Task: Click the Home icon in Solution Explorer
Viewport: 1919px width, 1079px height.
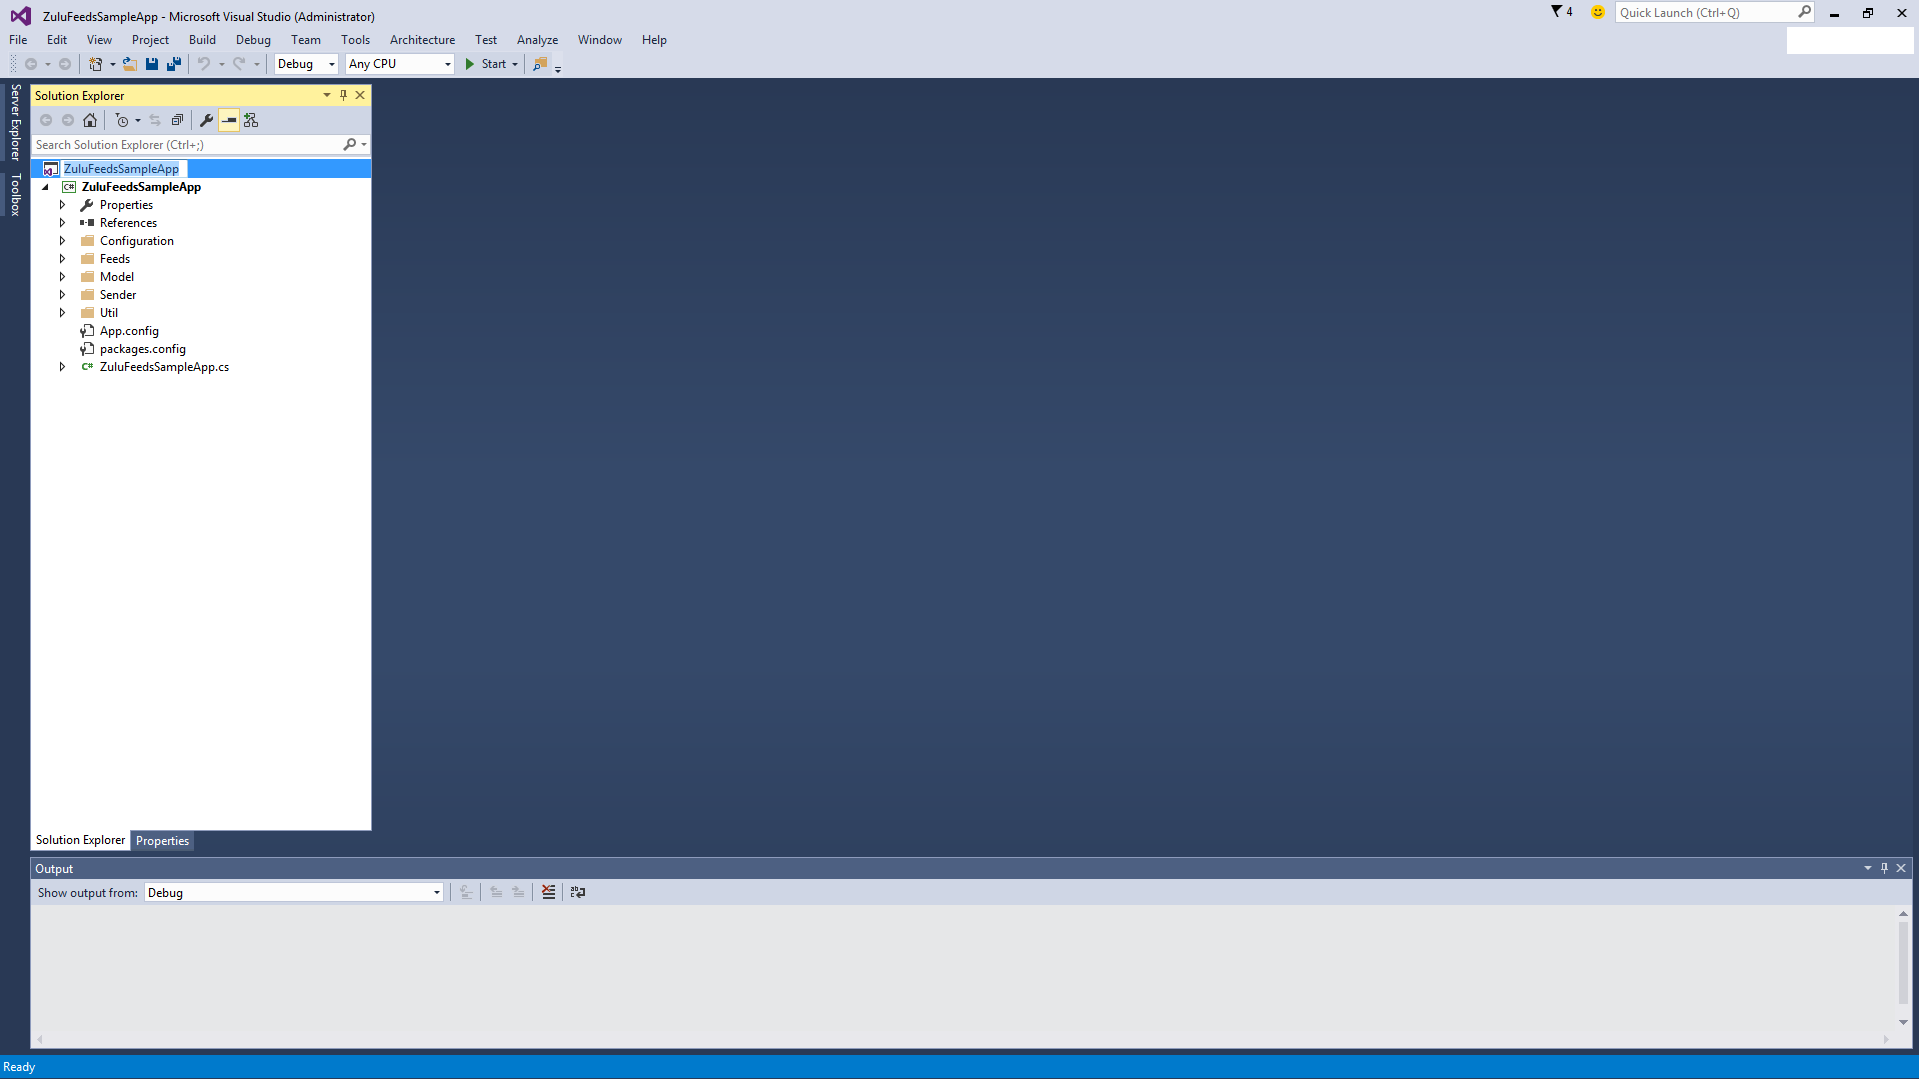Action: (90, 120)
